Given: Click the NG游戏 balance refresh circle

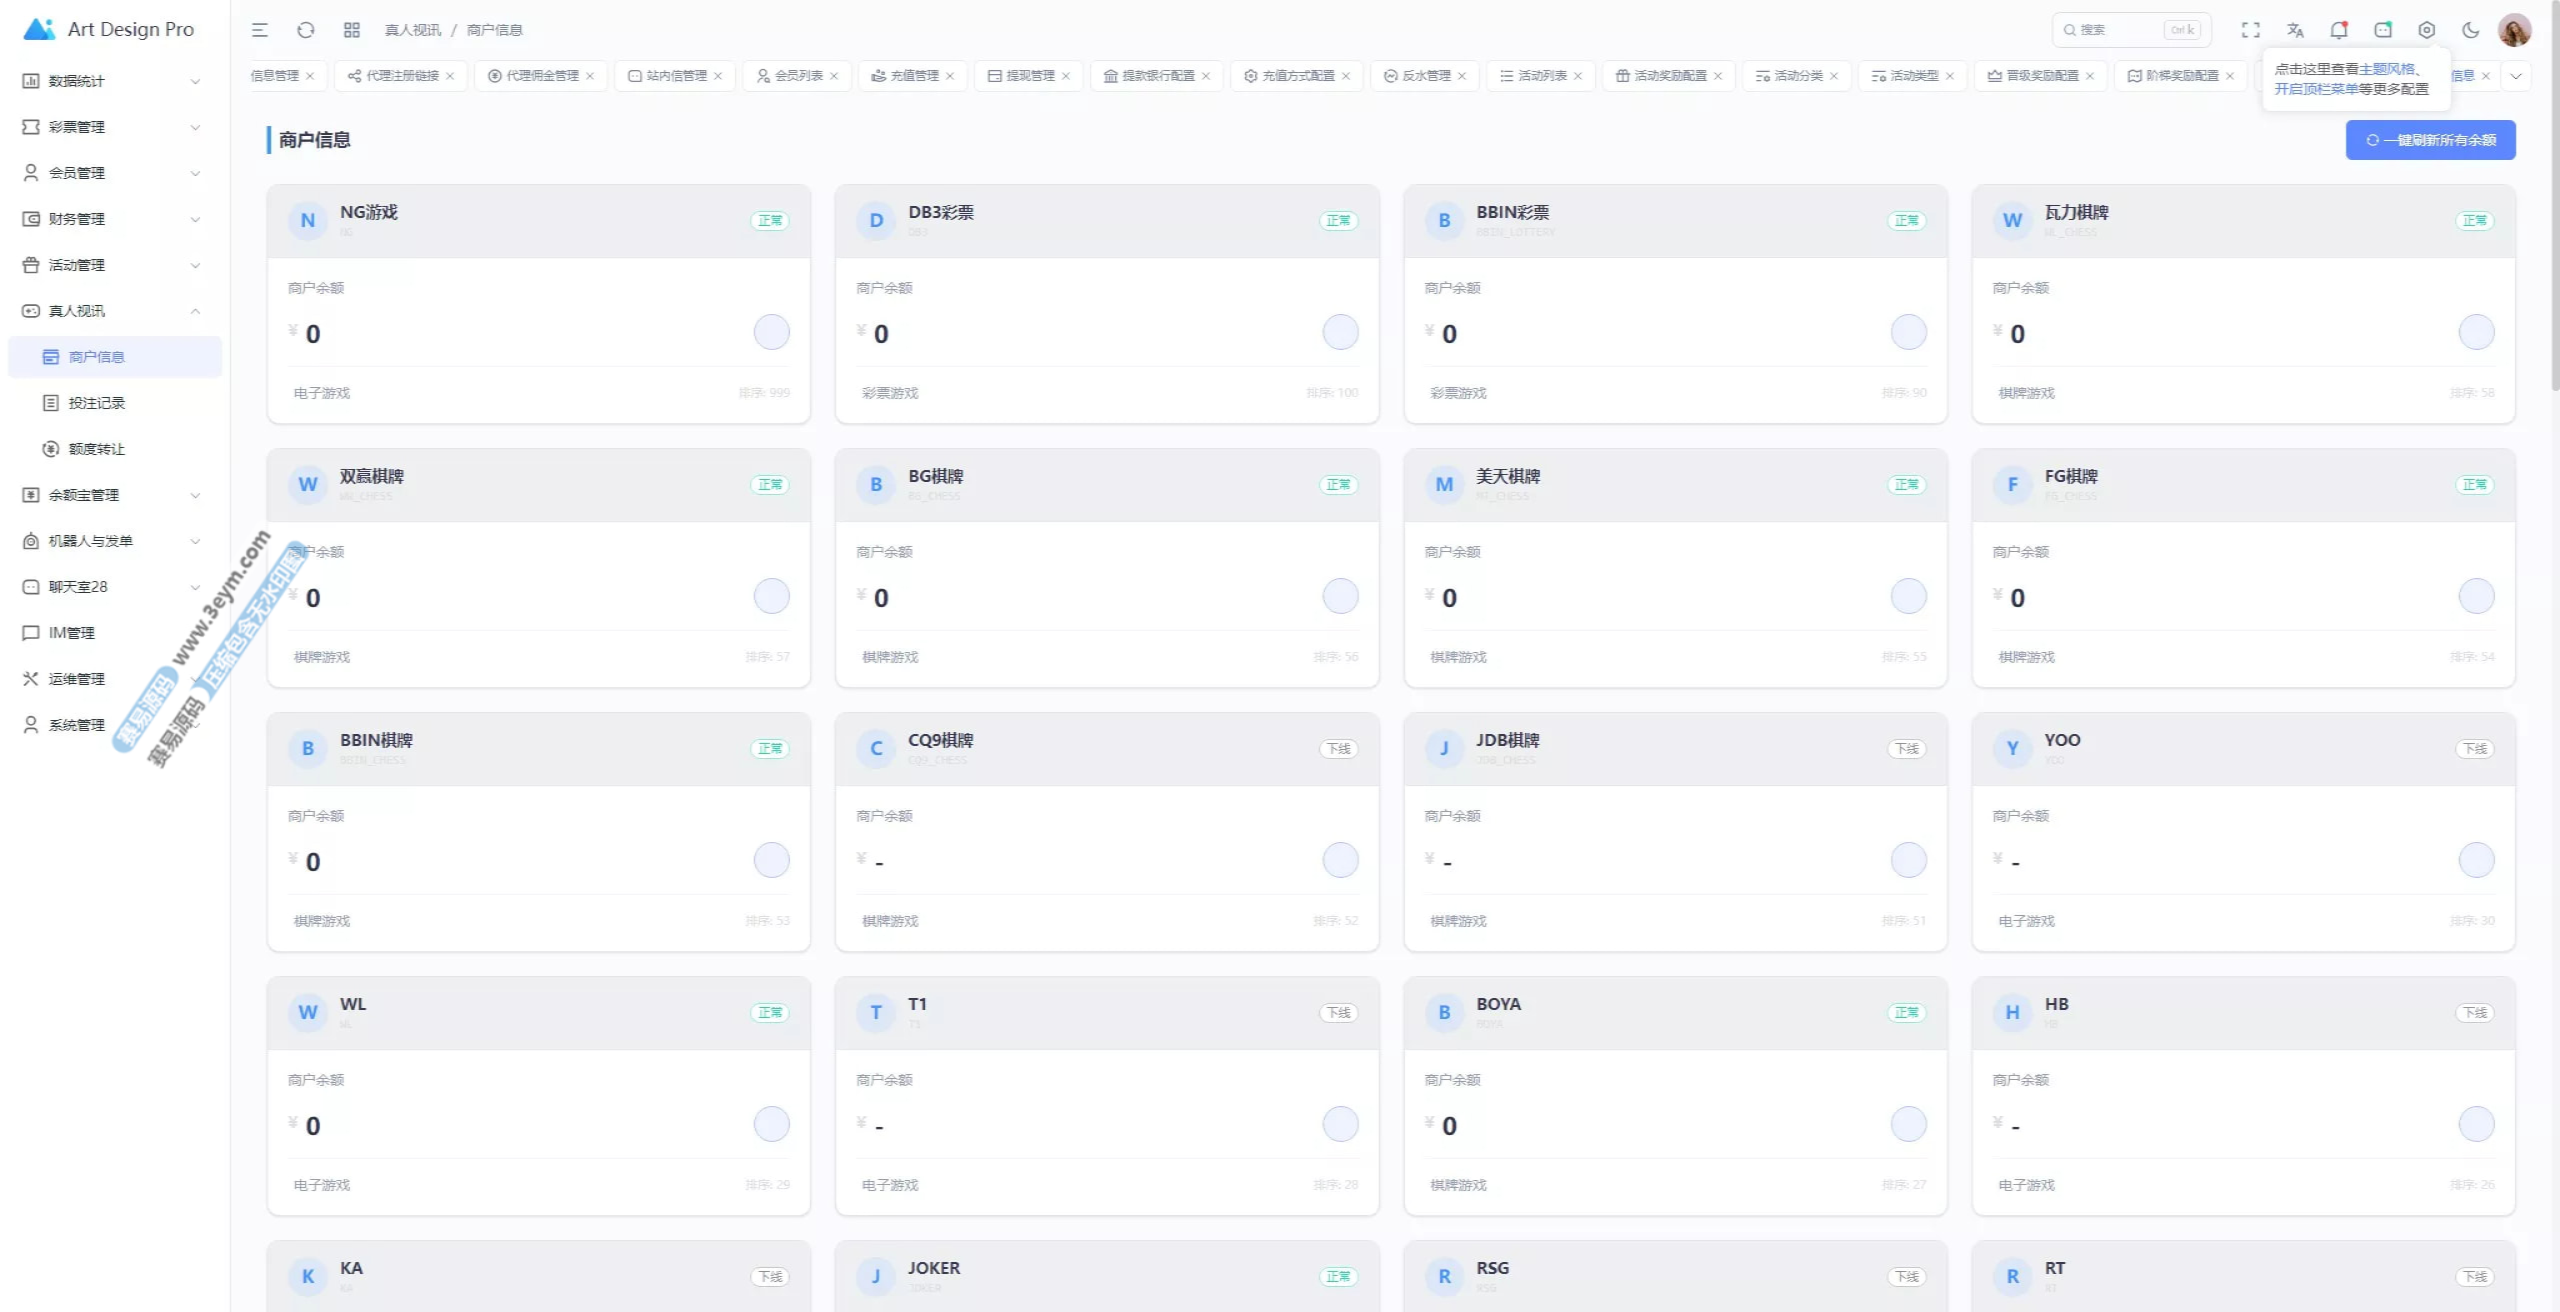Looking at the screenshot, I should [x=771, y=332].
